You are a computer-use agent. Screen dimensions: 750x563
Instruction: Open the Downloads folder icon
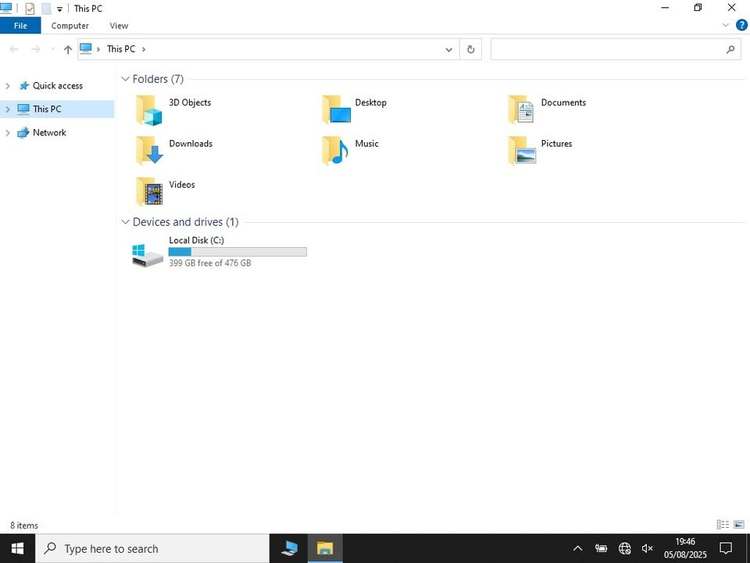tap(149, 150)
